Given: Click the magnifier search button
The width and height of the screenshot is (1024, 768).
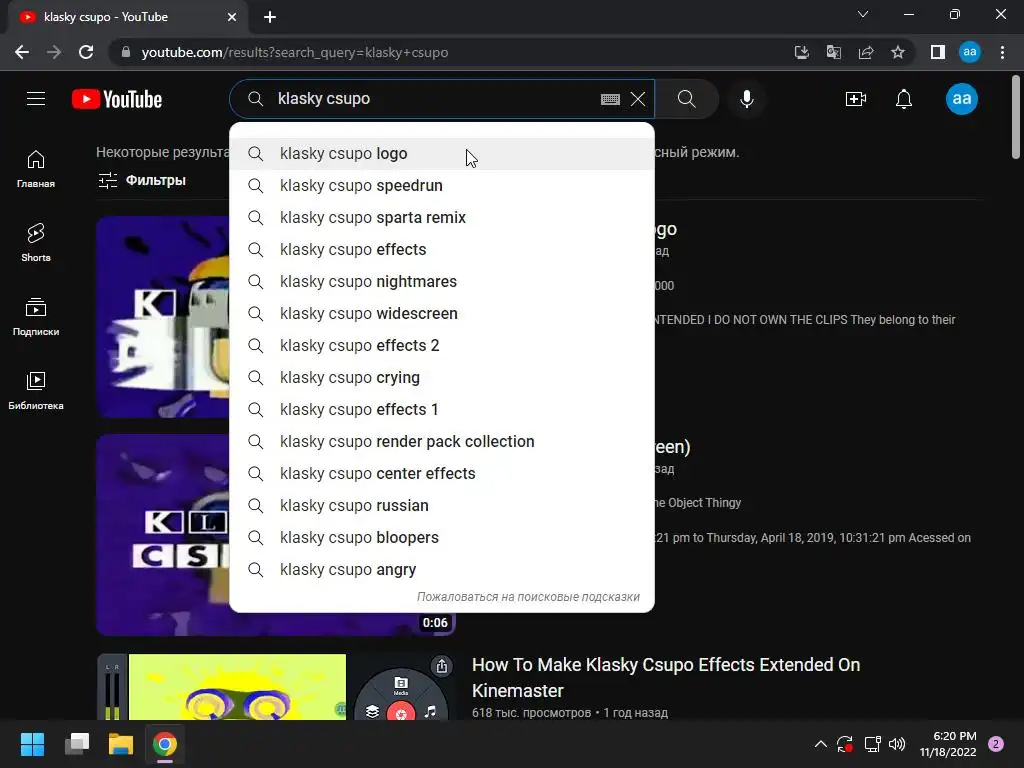Looking at the screenshot, I should click(x=686, y=99).
